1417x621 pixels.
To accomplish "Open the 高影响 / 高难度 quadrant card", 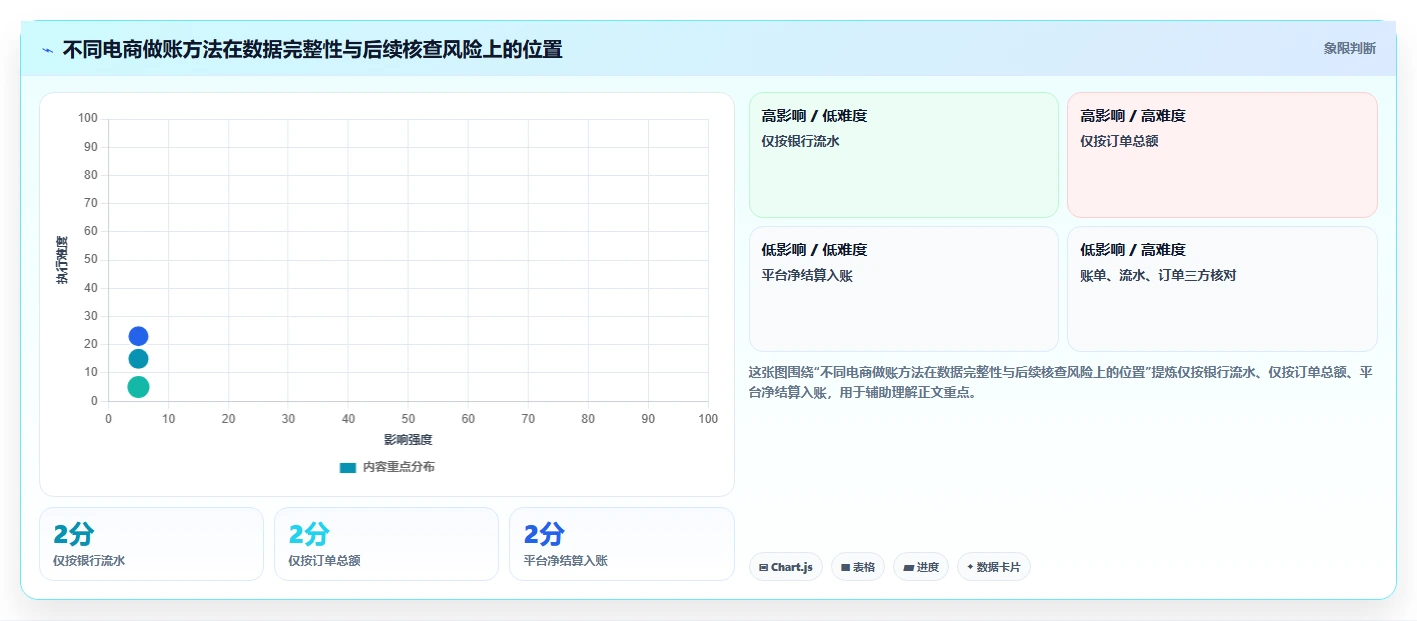I will click(1222, 155).
